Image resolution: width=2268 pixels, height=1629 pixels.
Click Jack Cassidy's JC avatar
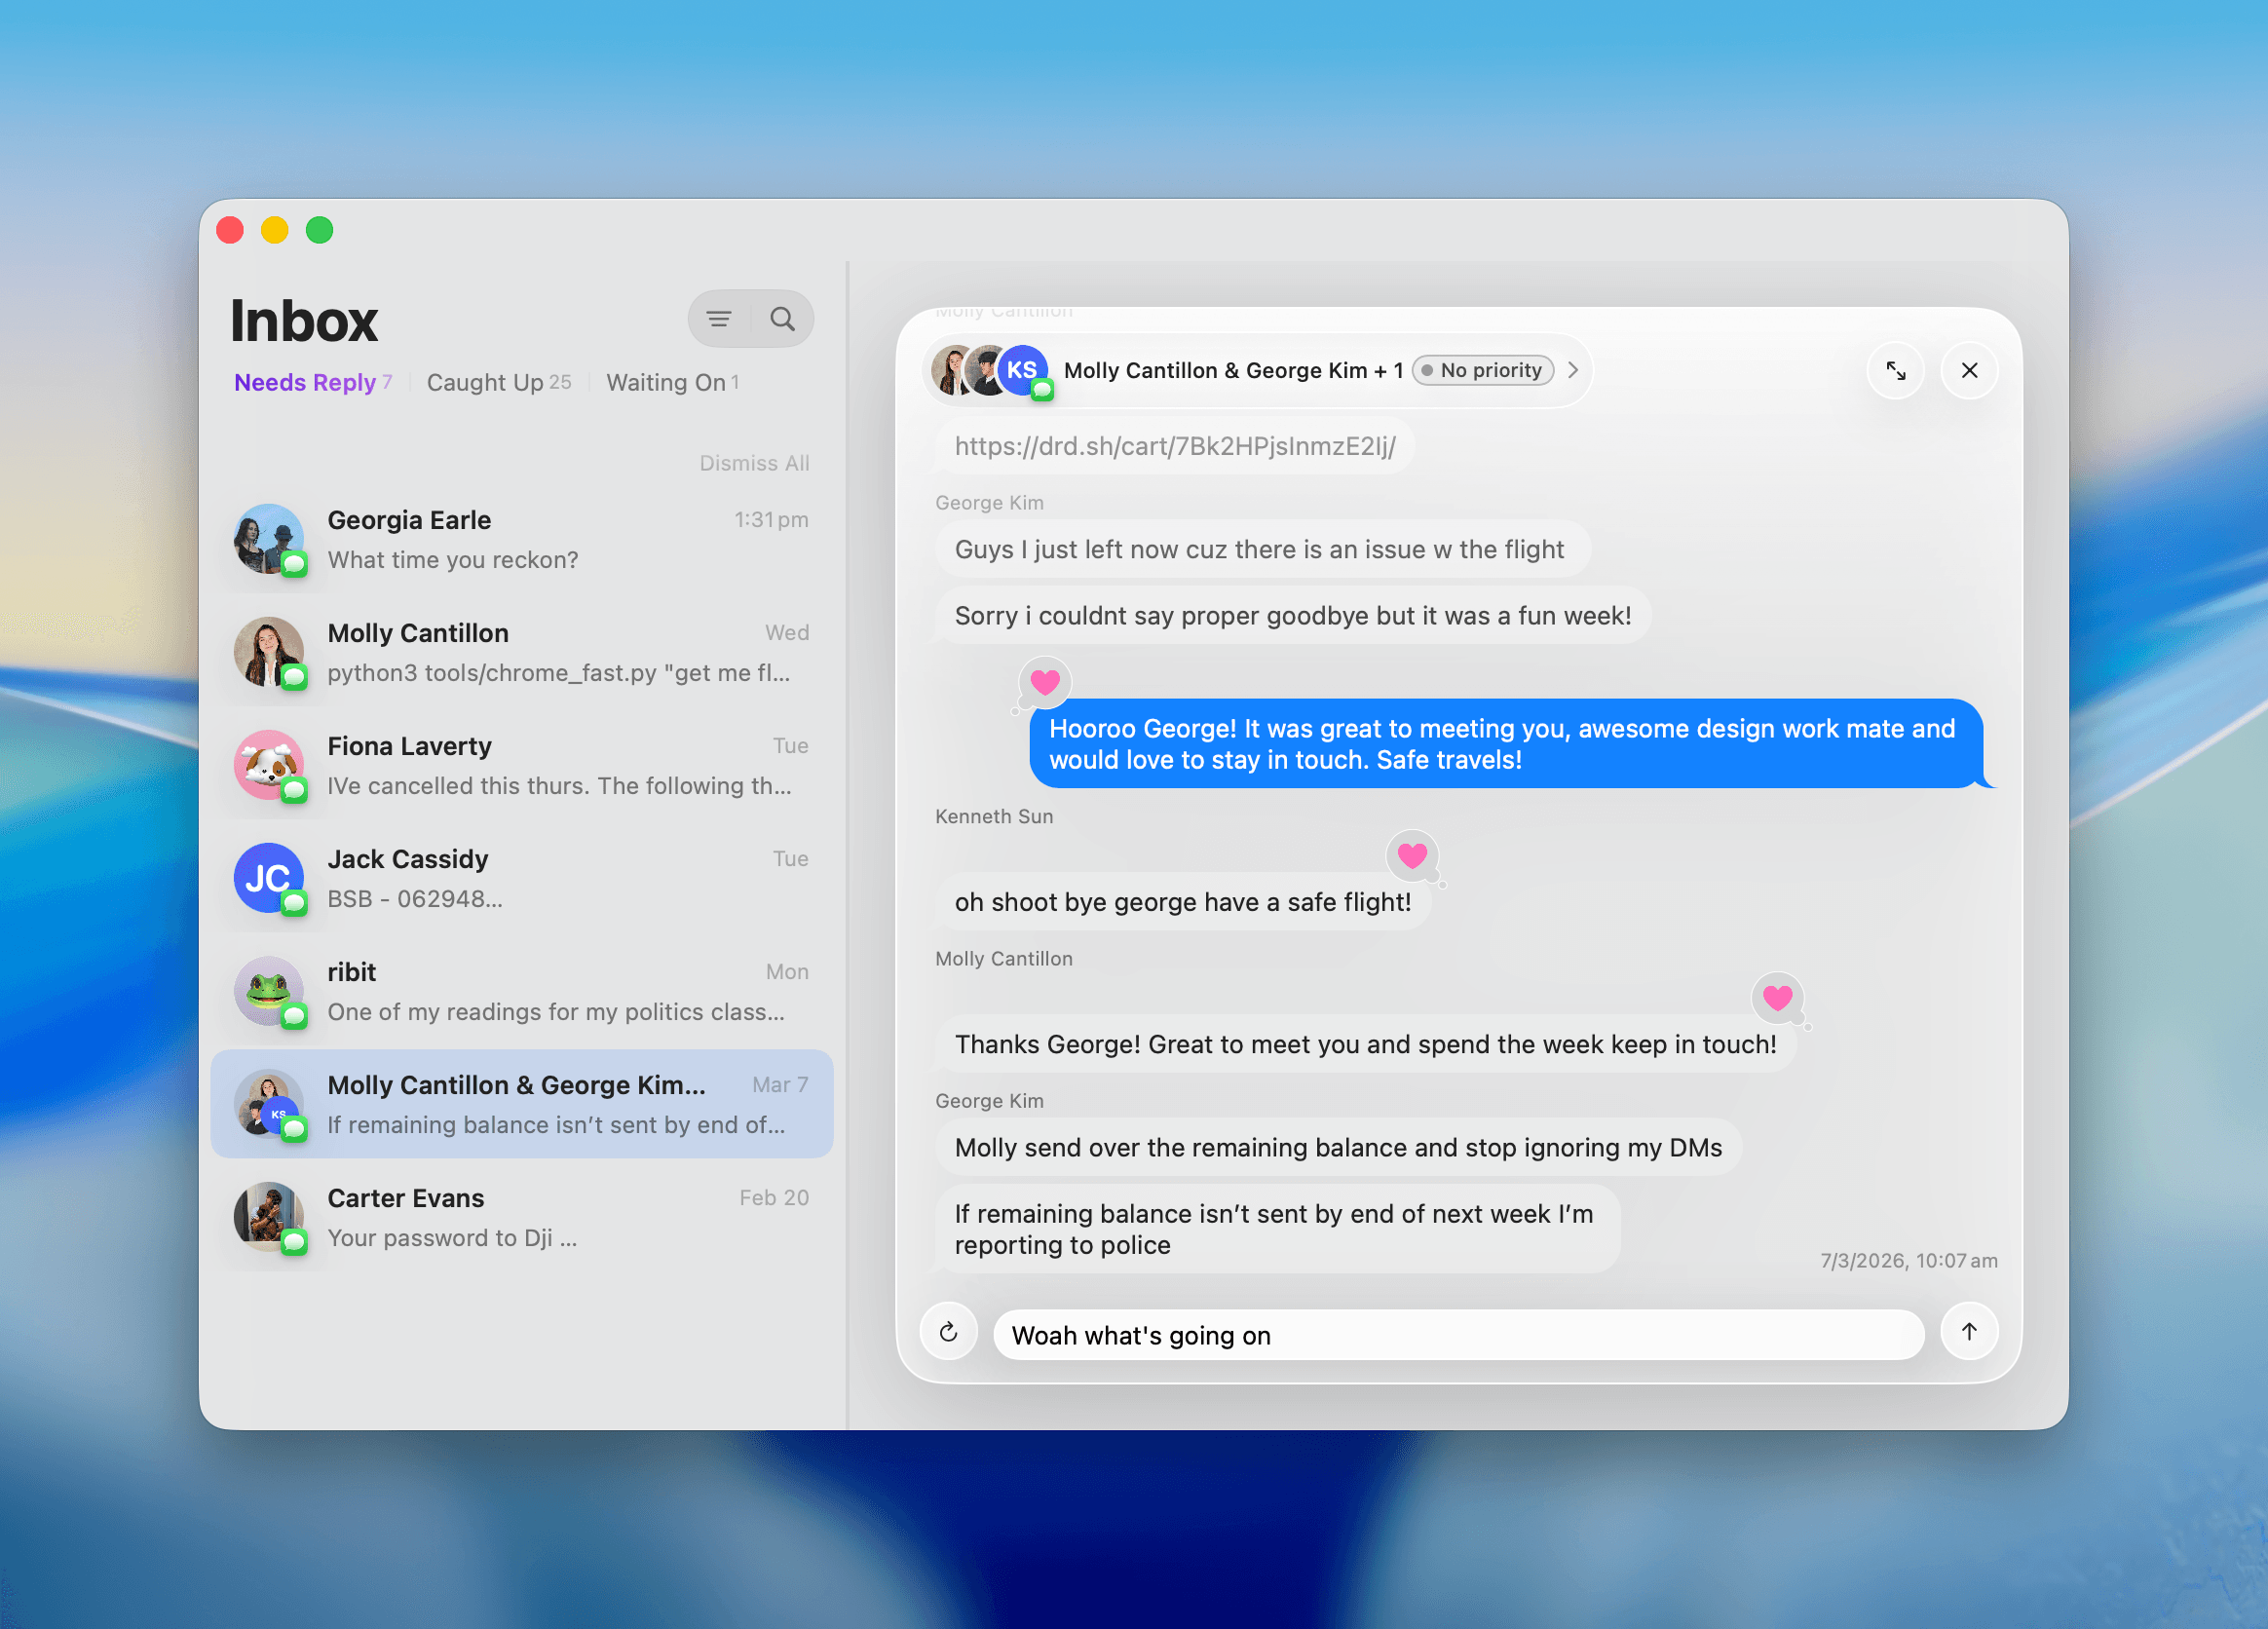click(269, 879)
